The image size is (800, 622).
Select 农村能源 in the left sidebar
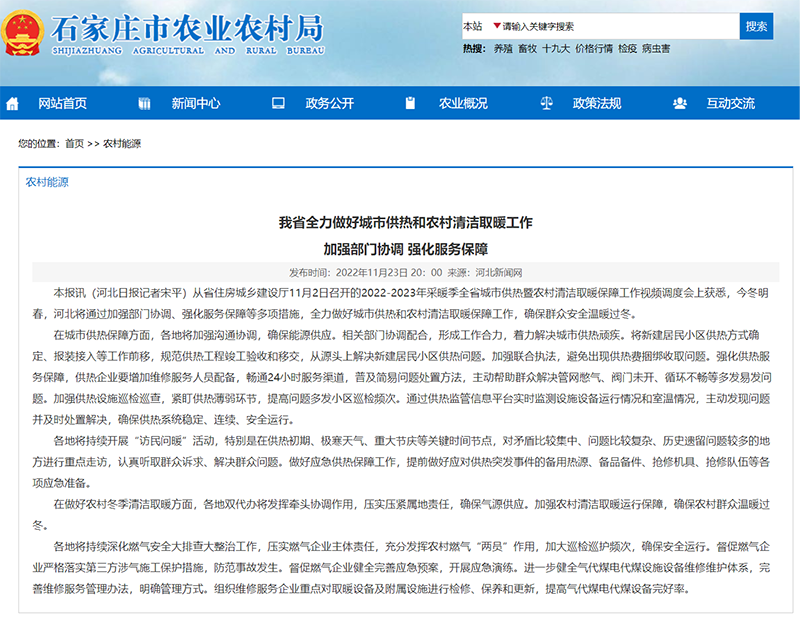(x=46, y=182)
